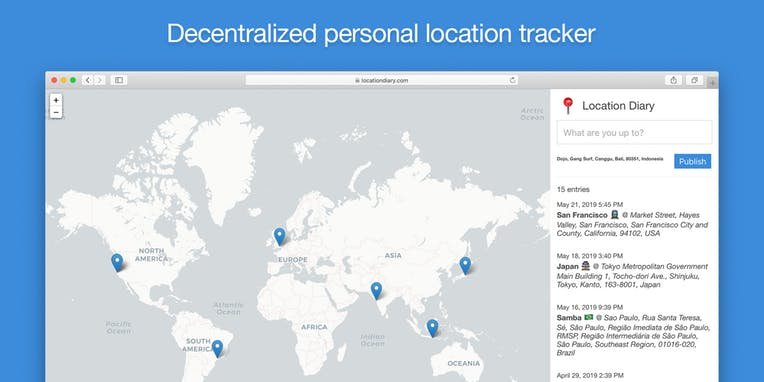Click the browser forward arrow
764x382 pixels.
pos(99,80)
